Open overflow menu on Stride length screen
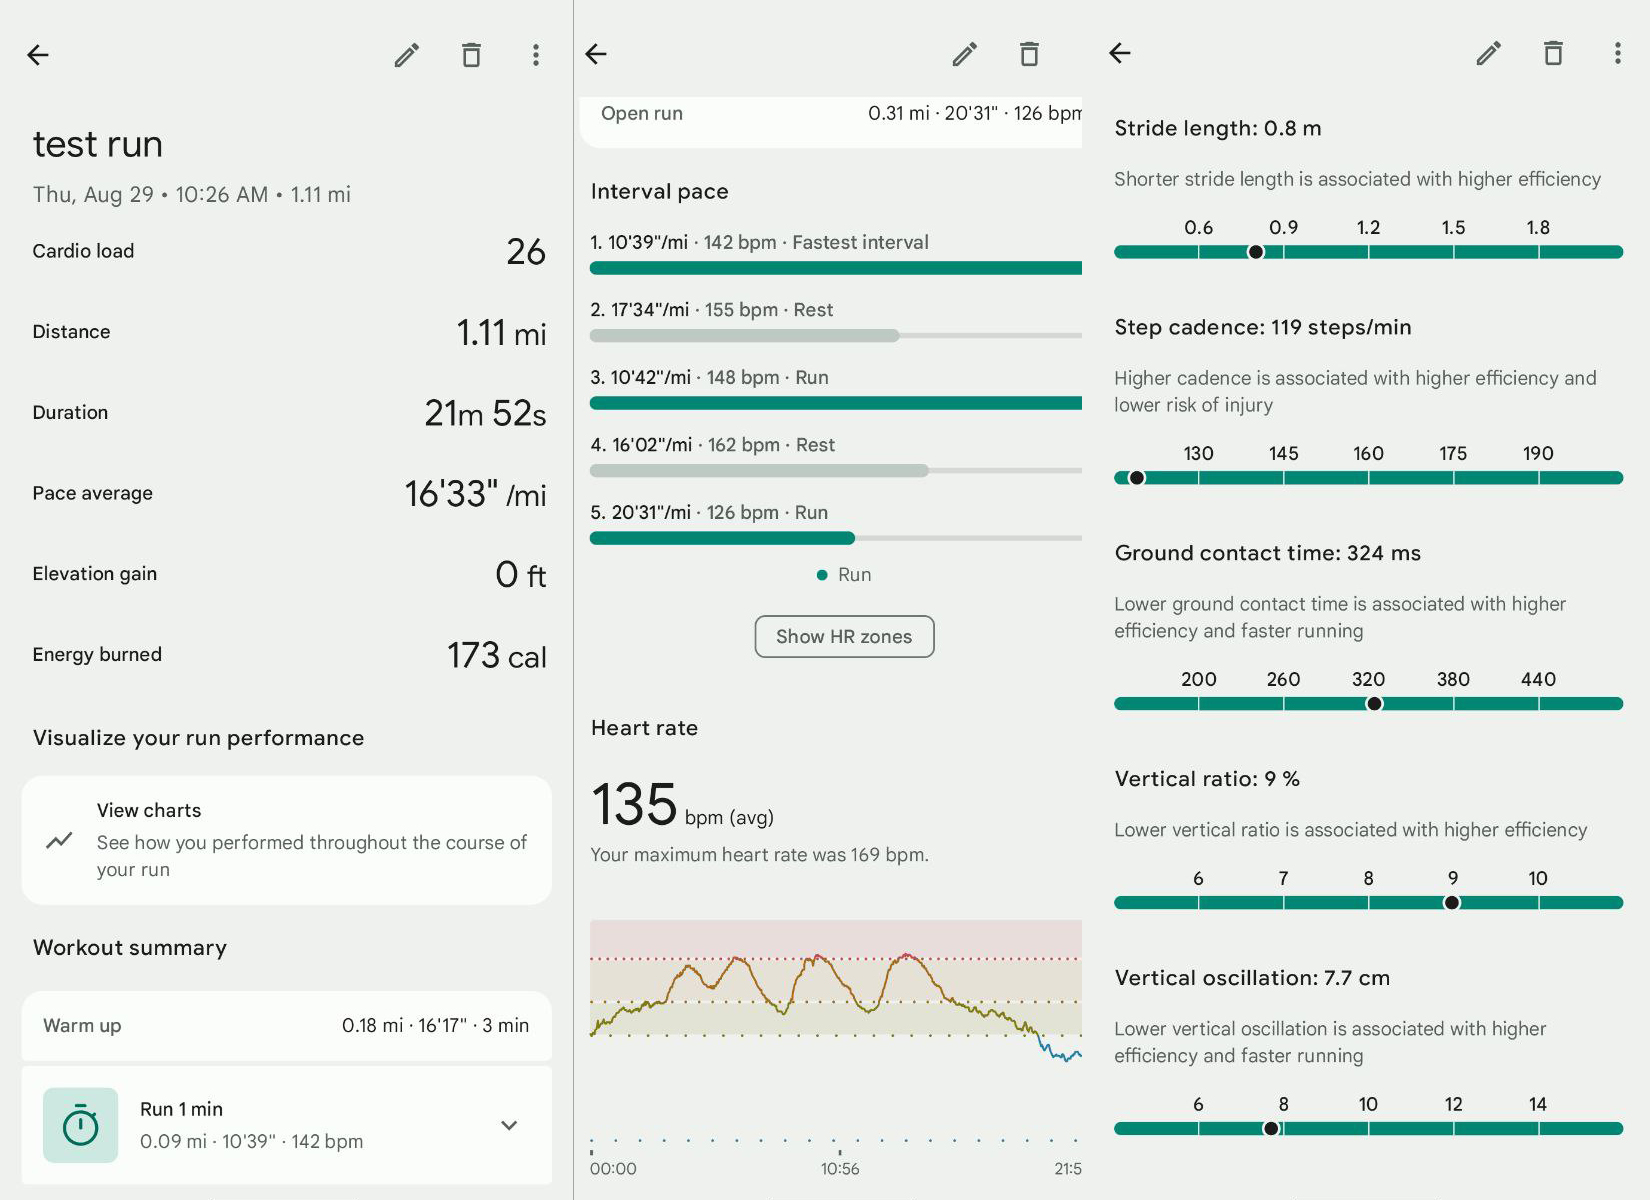This screenshot has width=1650, height=1200. (1618, 53)
